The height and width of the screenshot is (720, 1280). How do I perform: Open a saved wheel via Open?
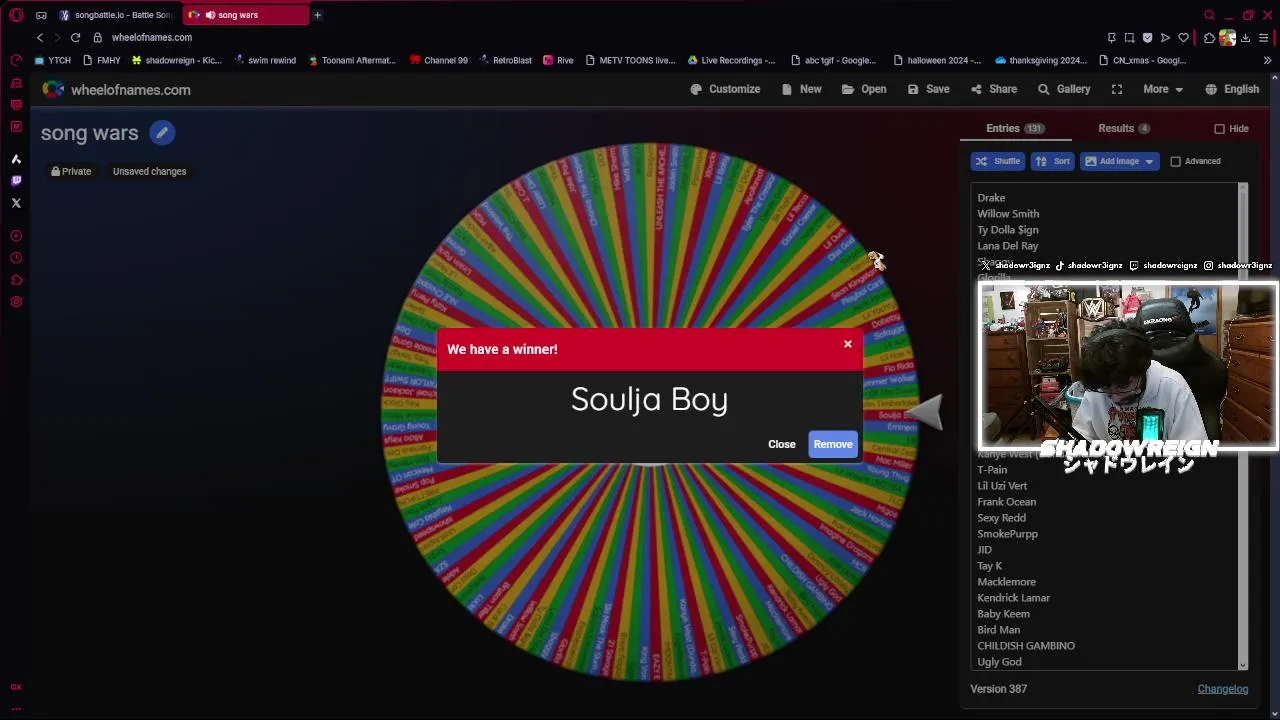864,89
